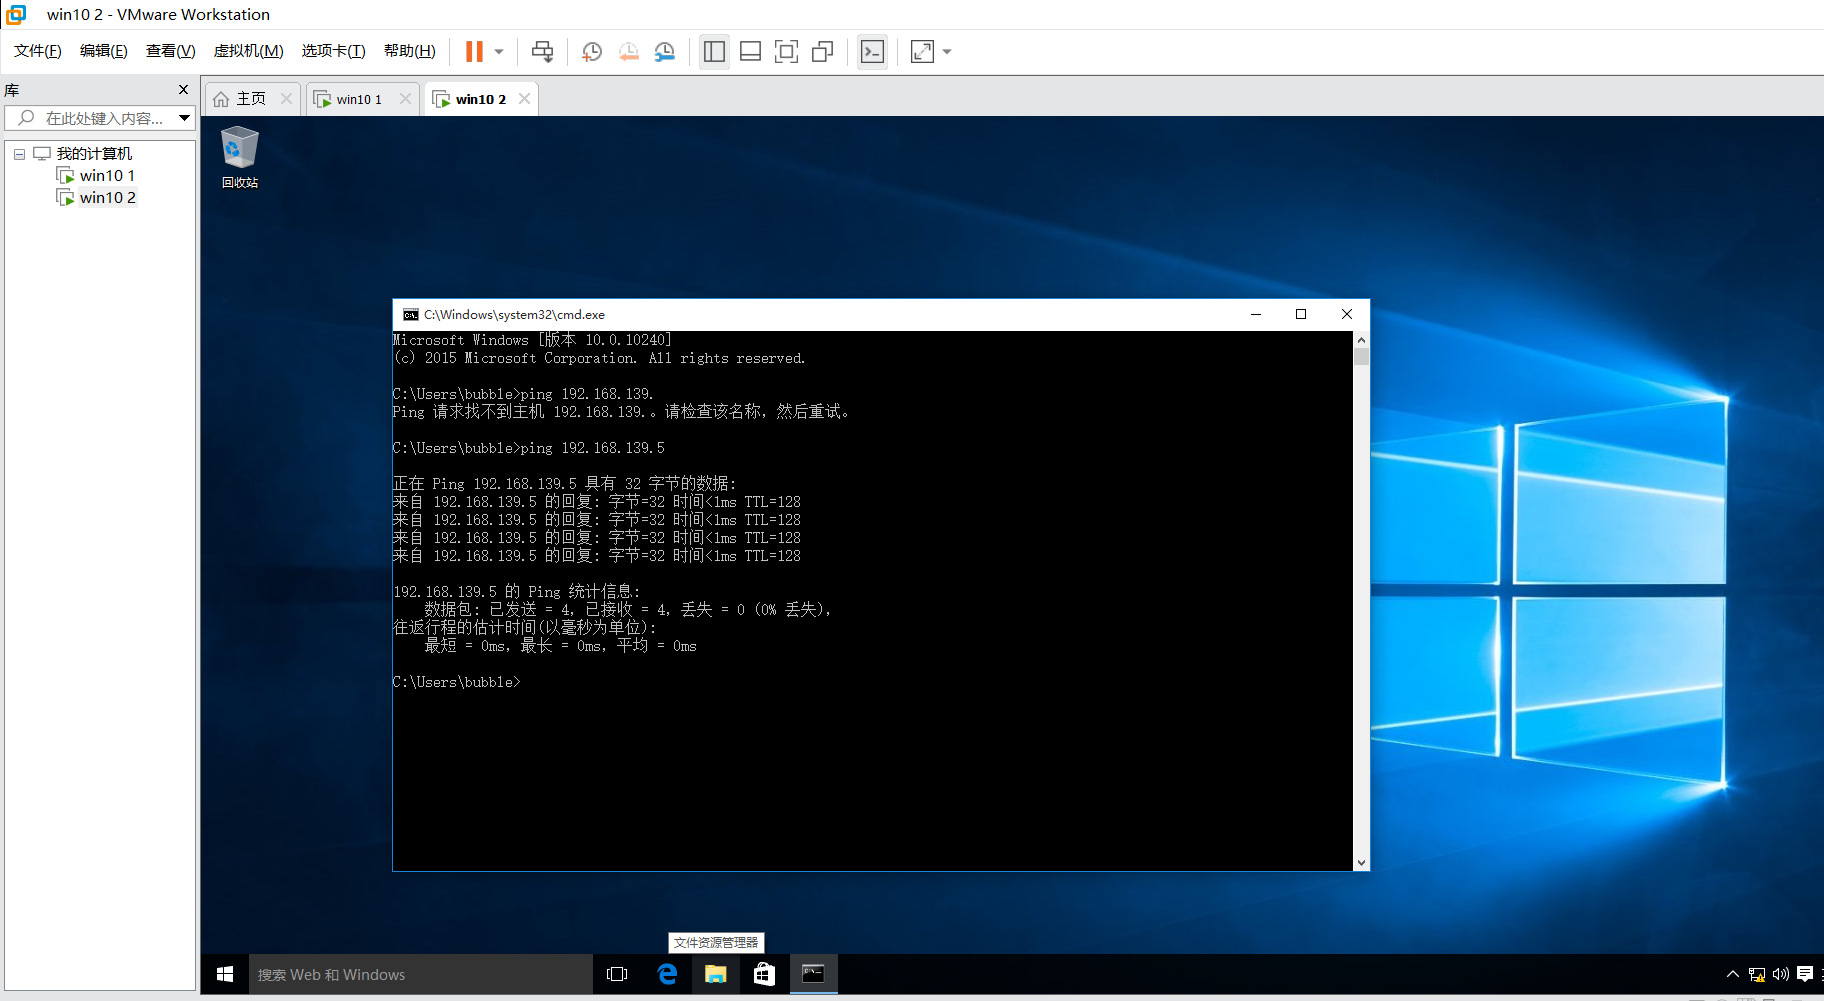This screenshot has width=1824, height=1001.
Task: Collapse the 我的计算机 tree node
Action: pos(19,154)
